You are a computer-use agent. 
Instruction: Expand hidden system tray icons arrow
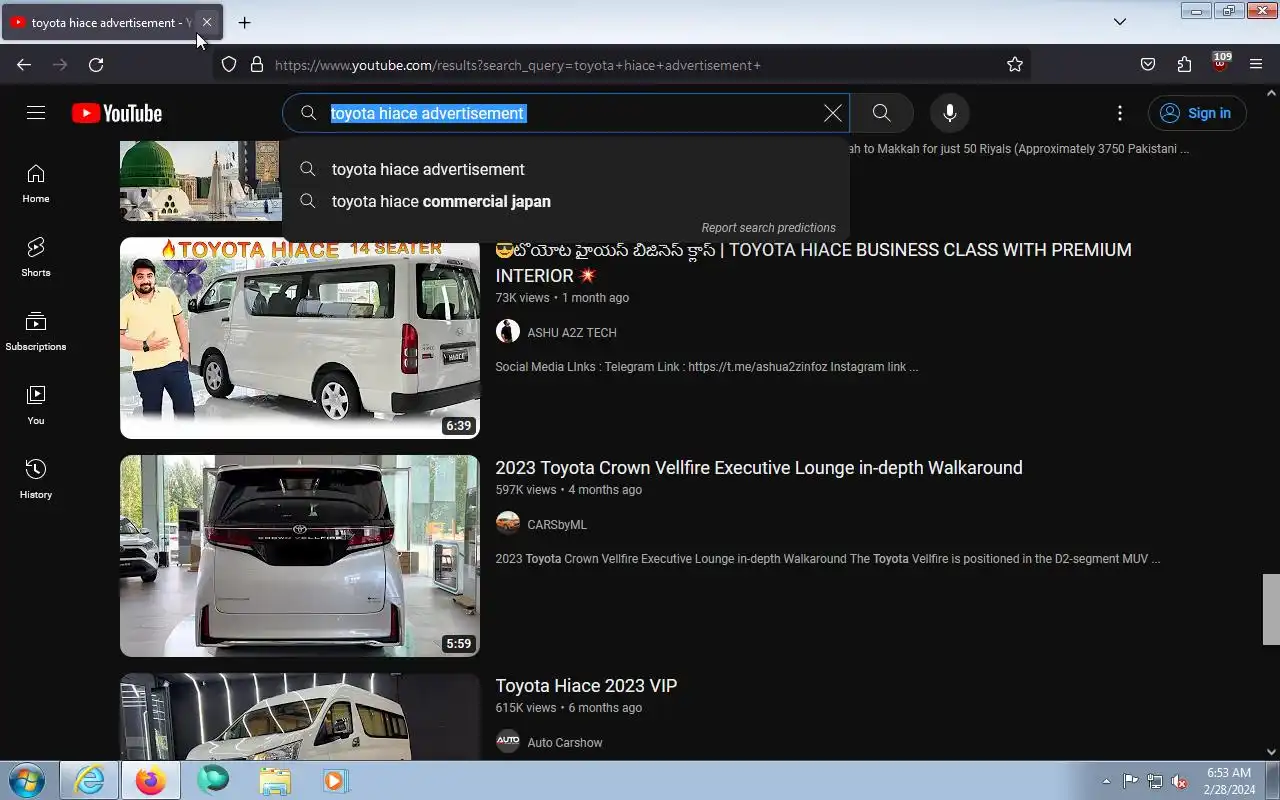[1106, 781]
